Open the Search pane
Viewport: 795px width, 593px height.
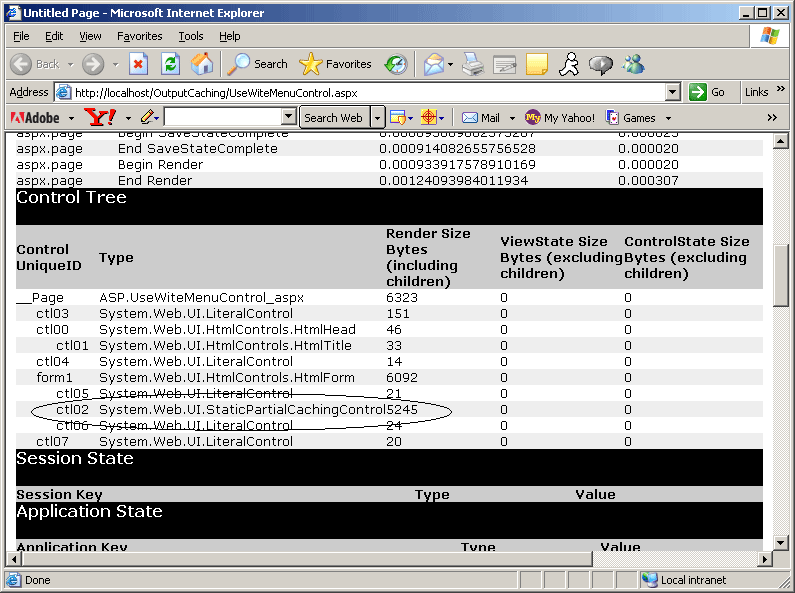coord(258,64)
